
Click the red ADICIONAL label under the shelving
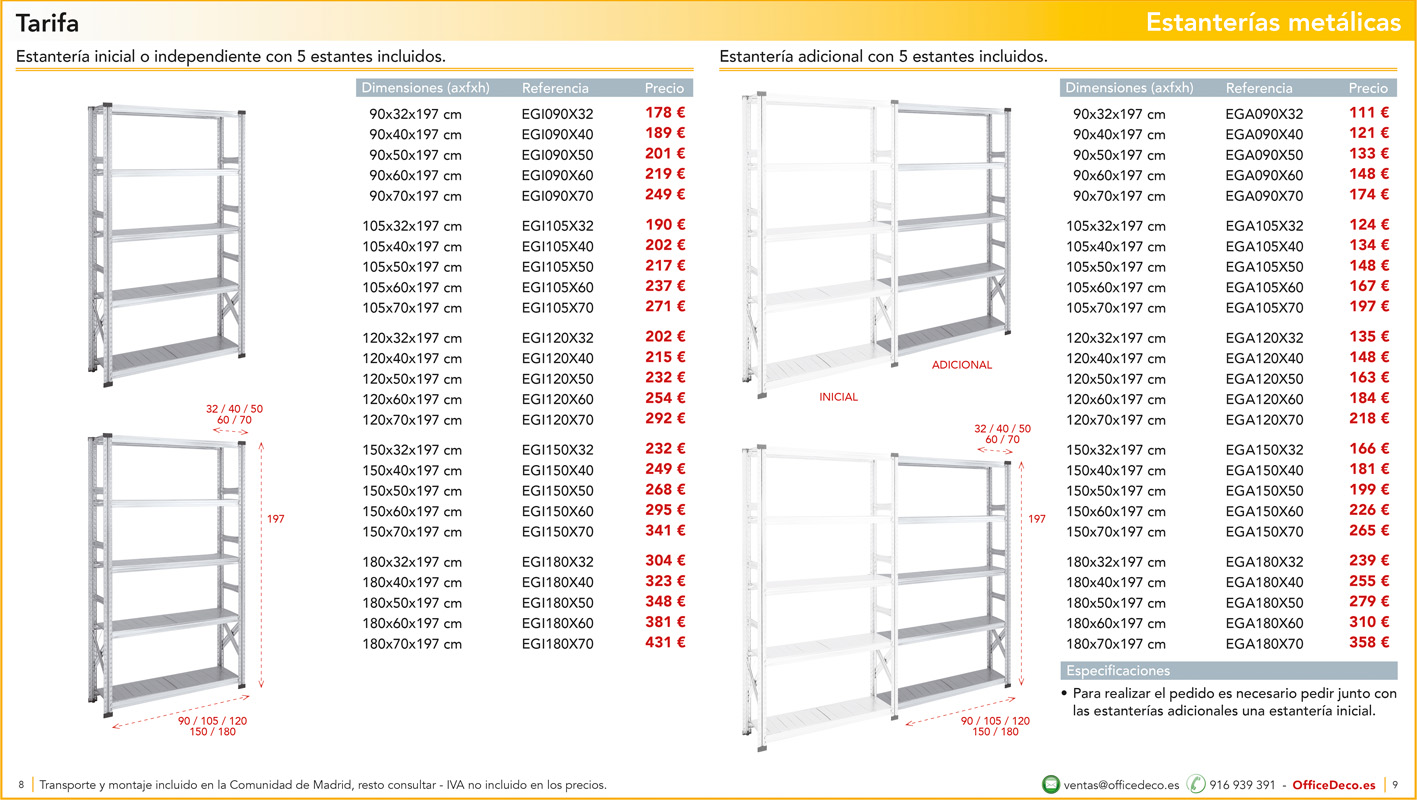tap(961, 365)
